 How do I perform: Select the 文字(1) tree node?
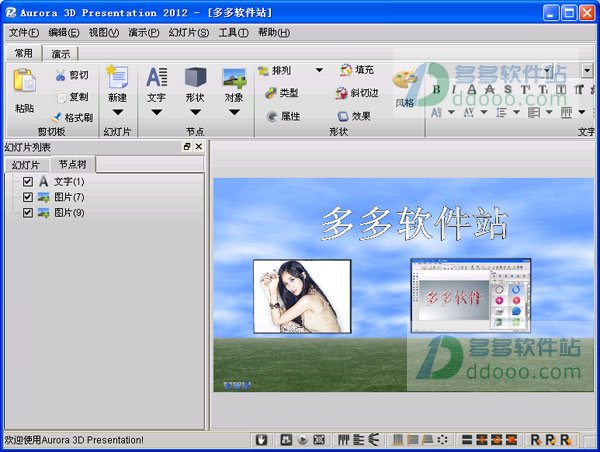pos(69,181)
